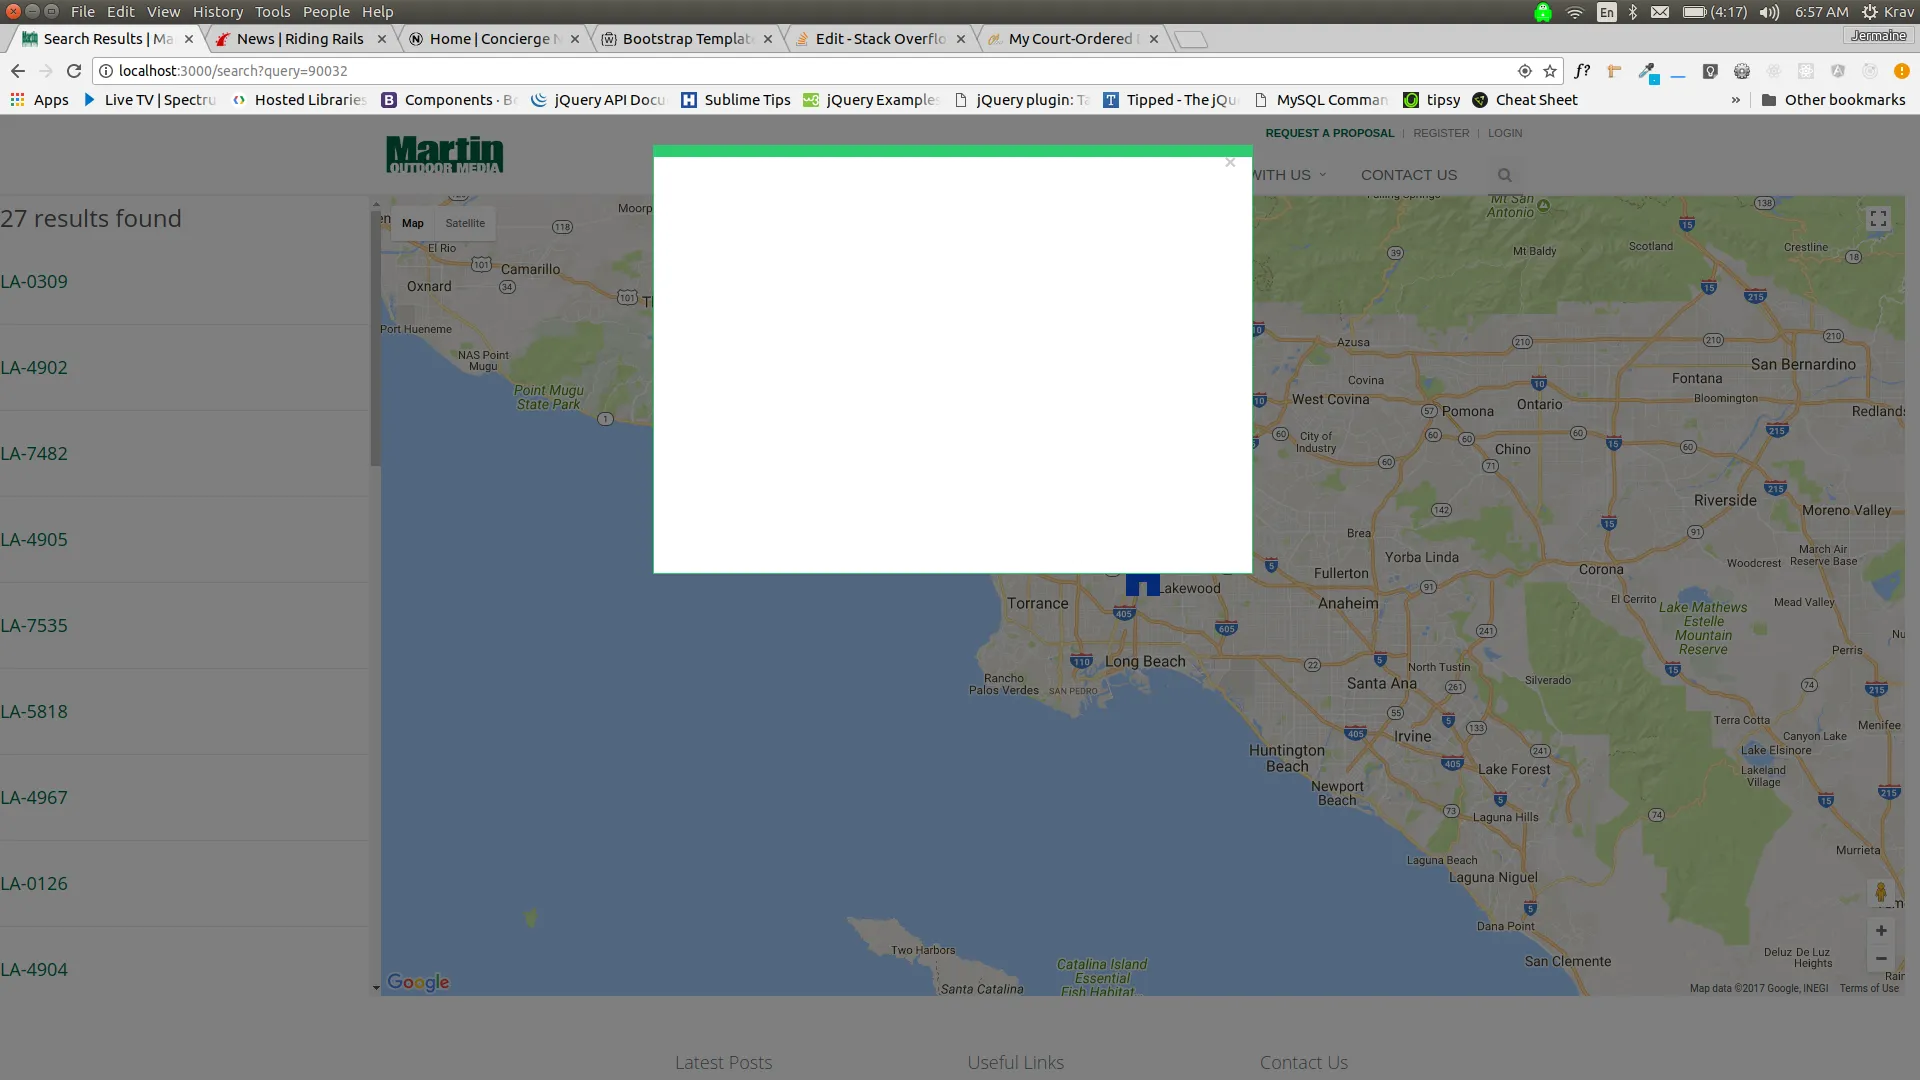Close the white modal popup
The image size is (1920, 1080).
click(x=1230, y=163)
